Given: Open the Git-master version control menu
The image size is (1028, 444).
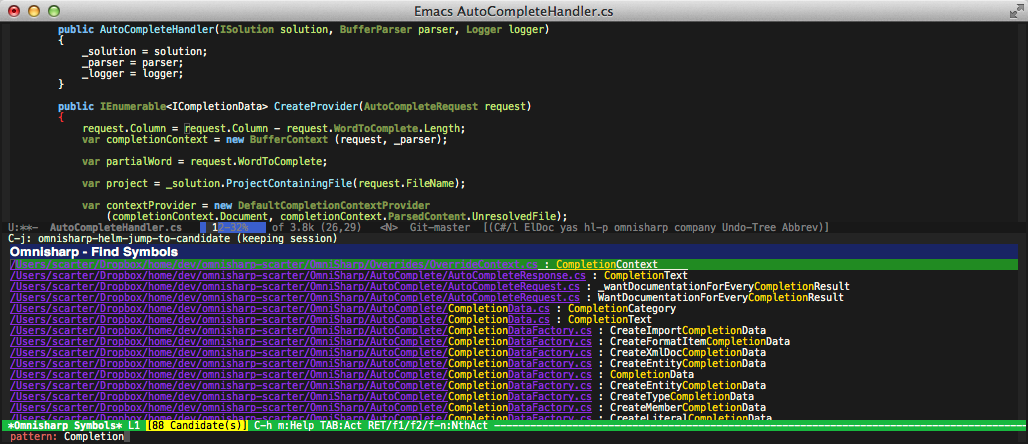Looking at the screenshot, I should point(440,227).
